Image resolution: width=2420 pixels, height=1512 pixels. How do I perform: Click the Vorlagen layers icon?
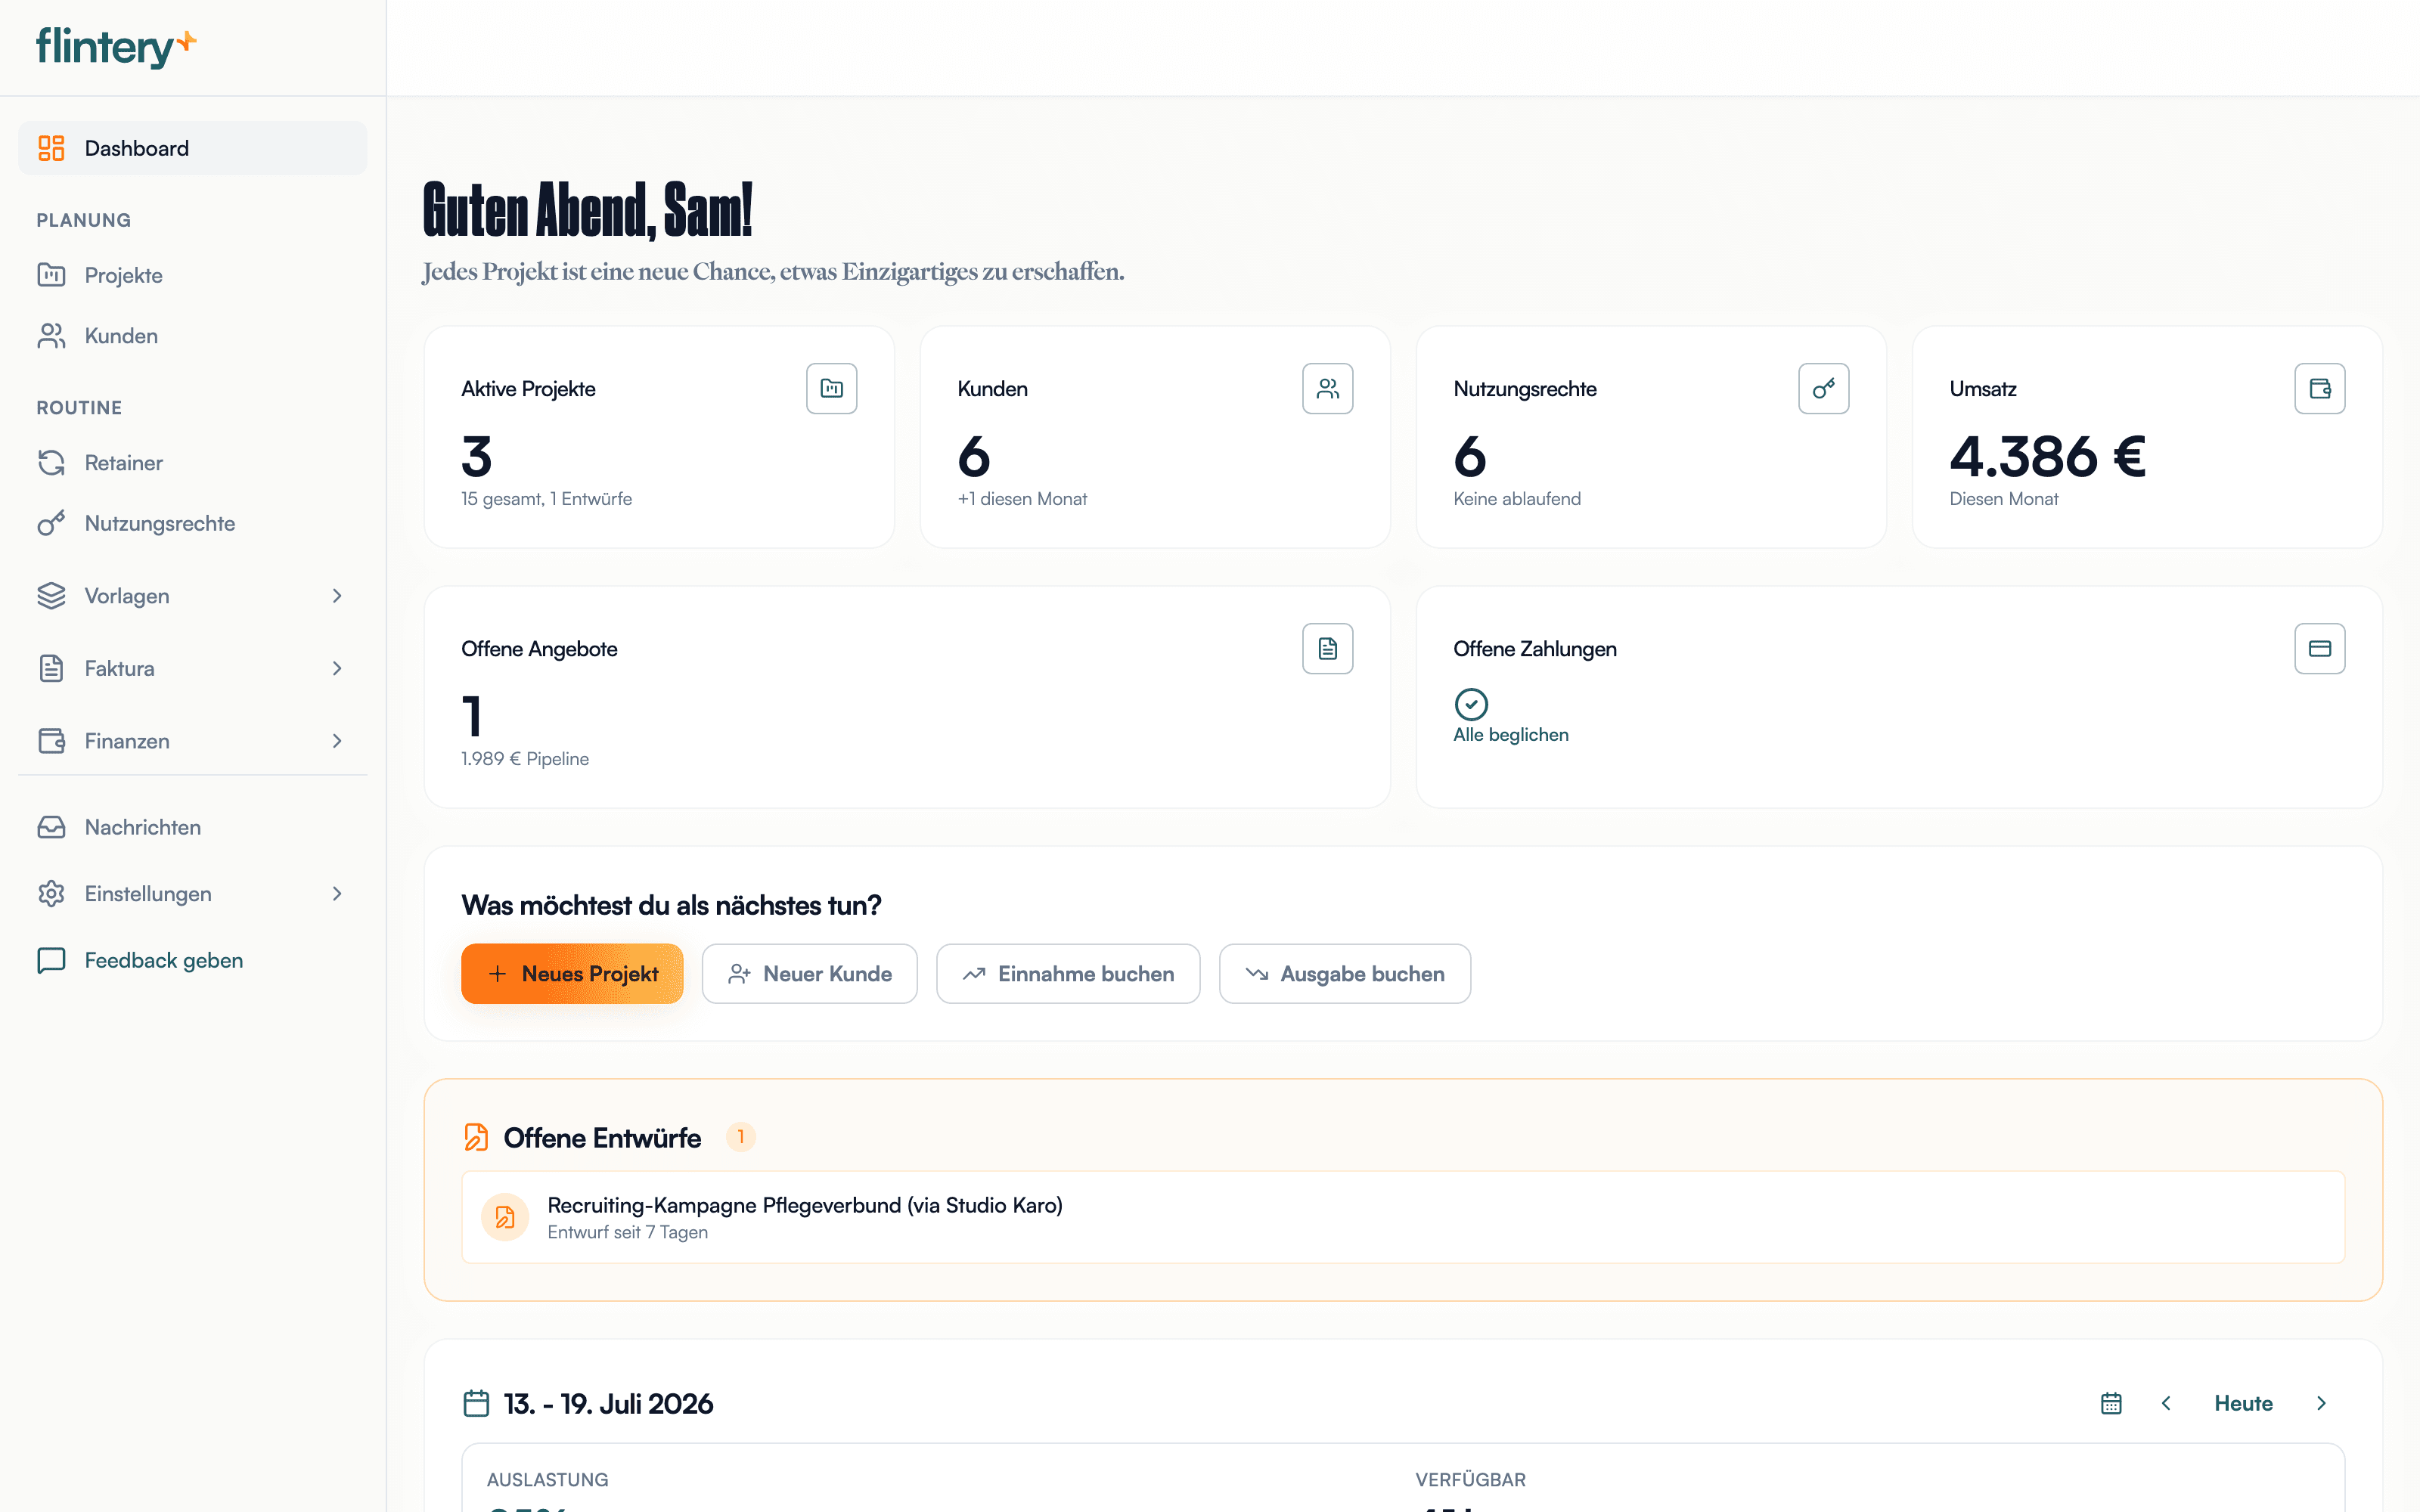[x=51, y=596]
